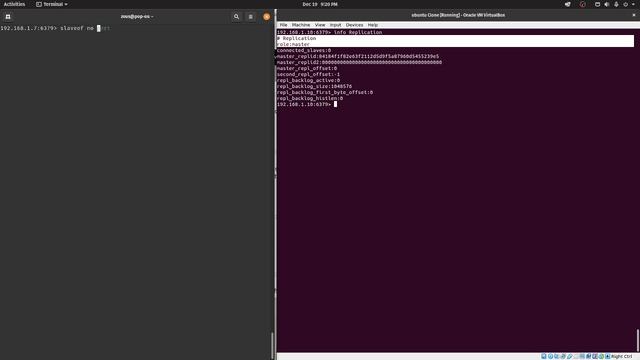Click the VM terminal vertical scrollbar thumb
The height and width of the screenshot is (360, 640).
coord(637,340)
